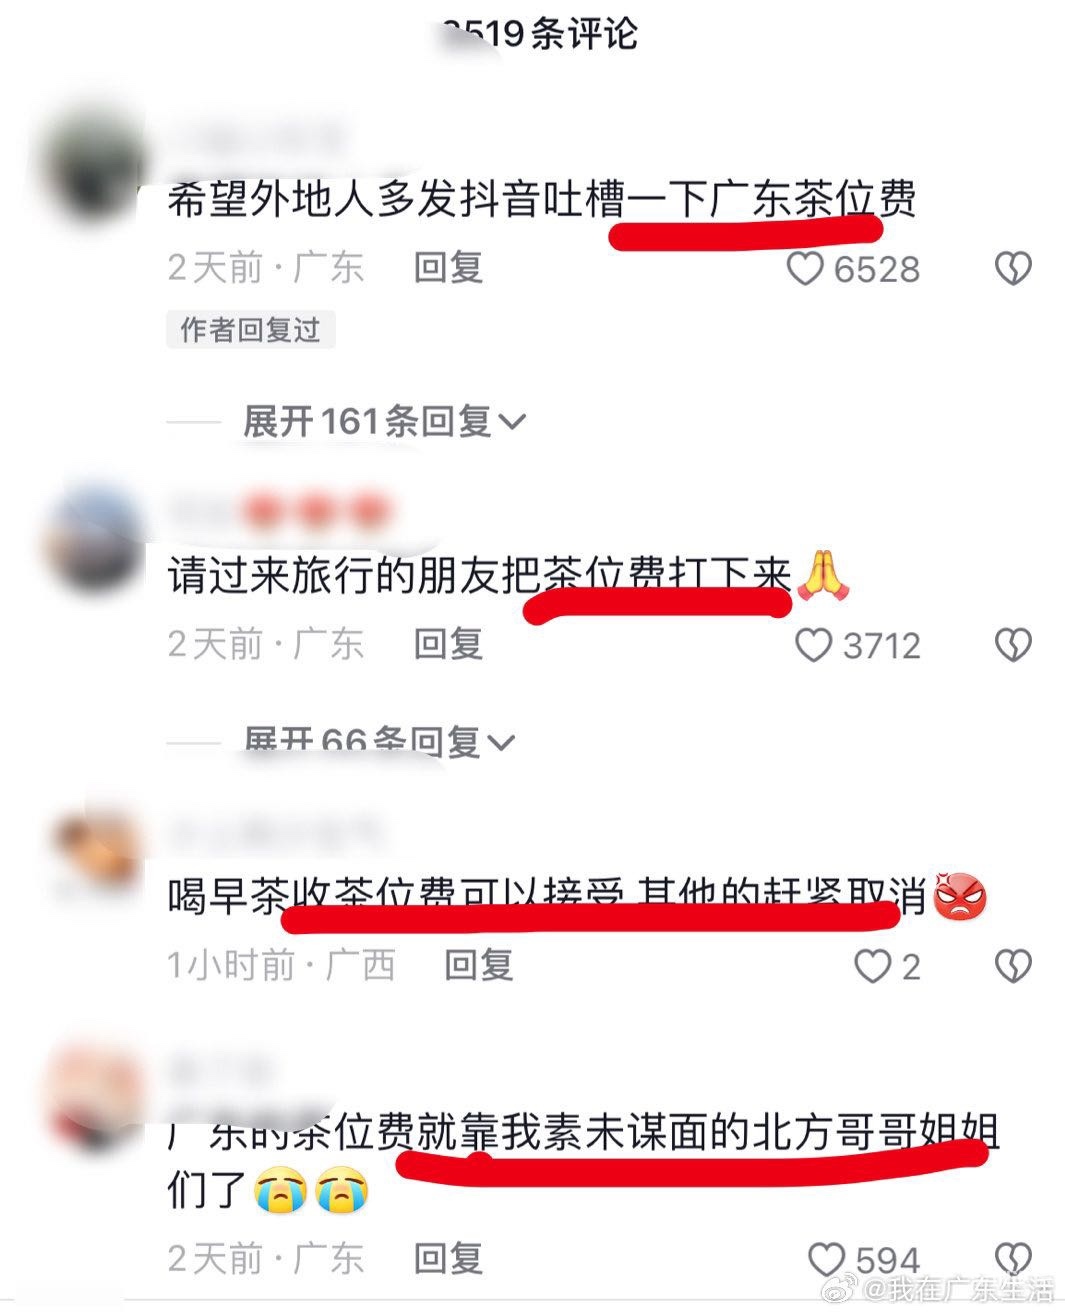Viewport: 1065px width, 1314px height.
Task: Tap broken heart beside 594 likes
Action: 1013,1259
